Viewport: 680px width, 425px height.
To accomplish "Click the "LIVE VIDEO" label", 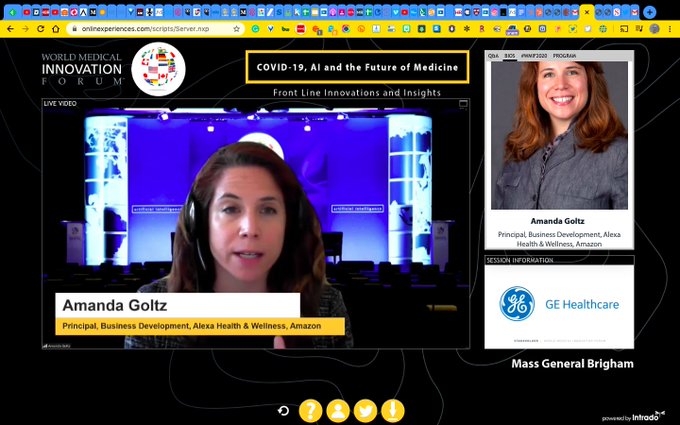I will [x=60, y=103].
